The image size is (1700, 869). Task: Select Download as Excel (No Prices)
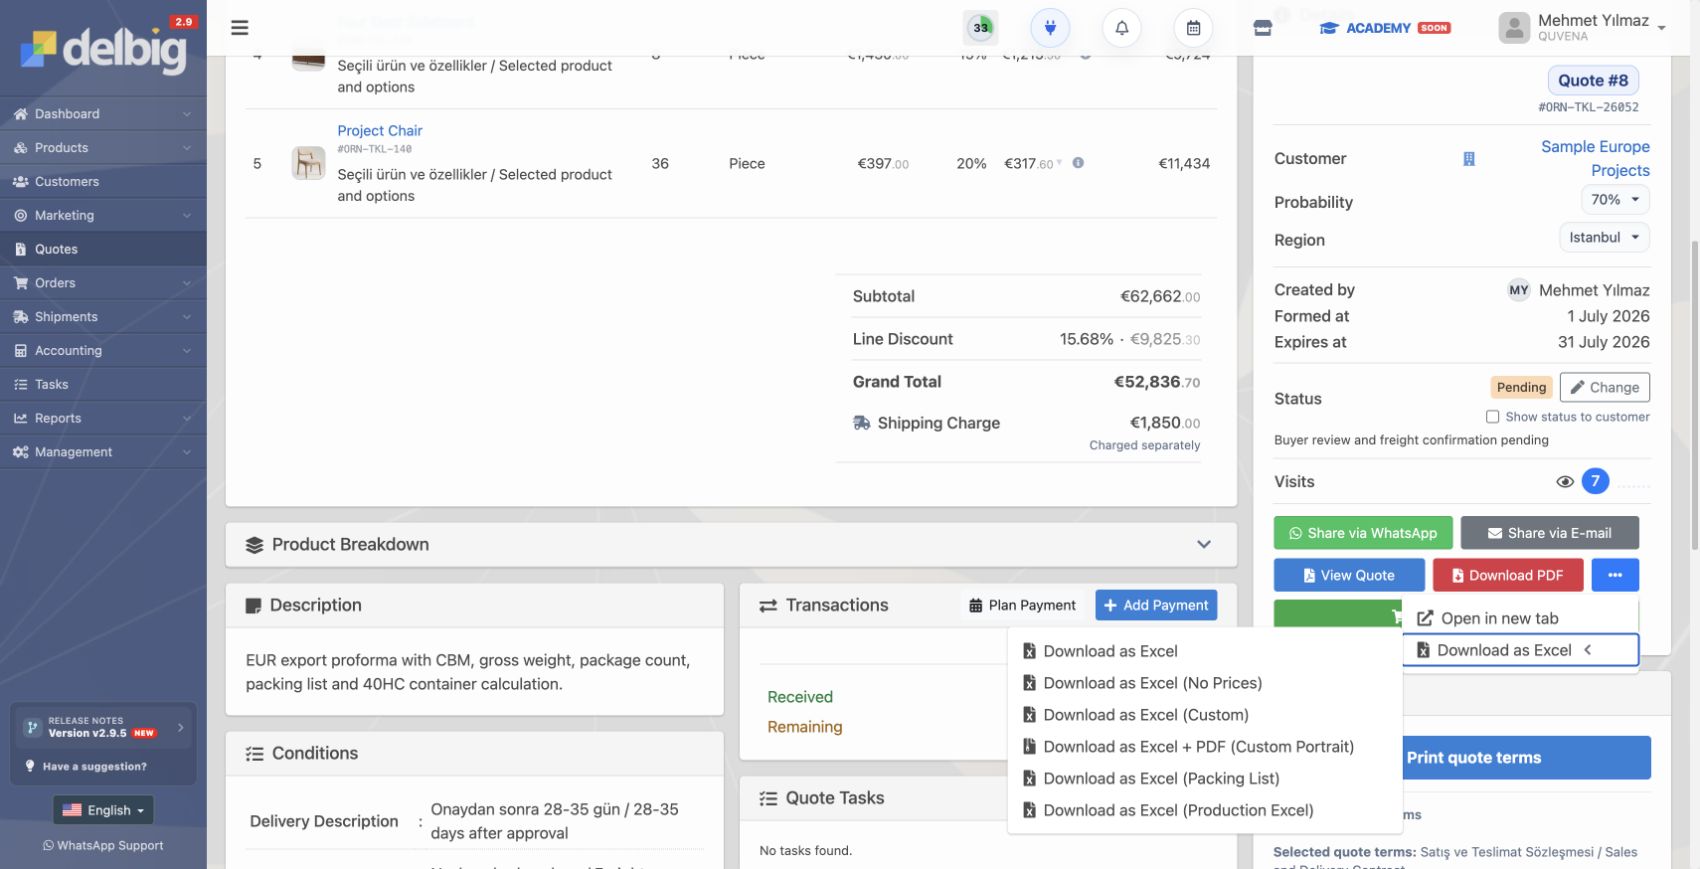point(1203,683)
